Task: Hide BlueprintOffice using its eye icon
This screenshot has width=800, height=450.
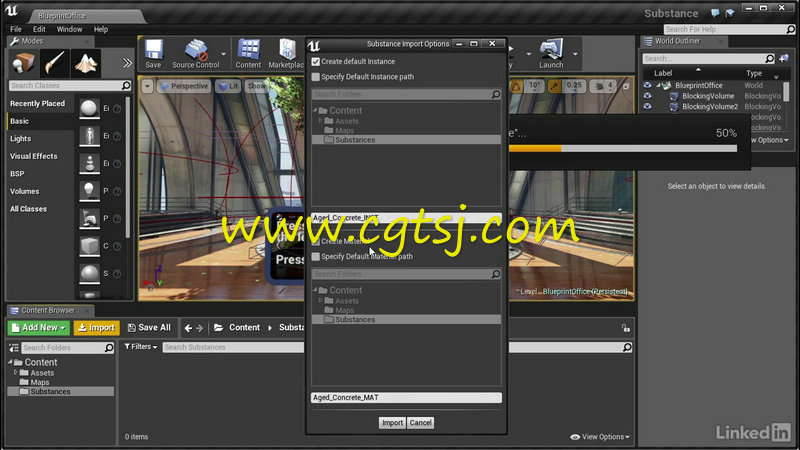Action: click(x=647, y=85)
